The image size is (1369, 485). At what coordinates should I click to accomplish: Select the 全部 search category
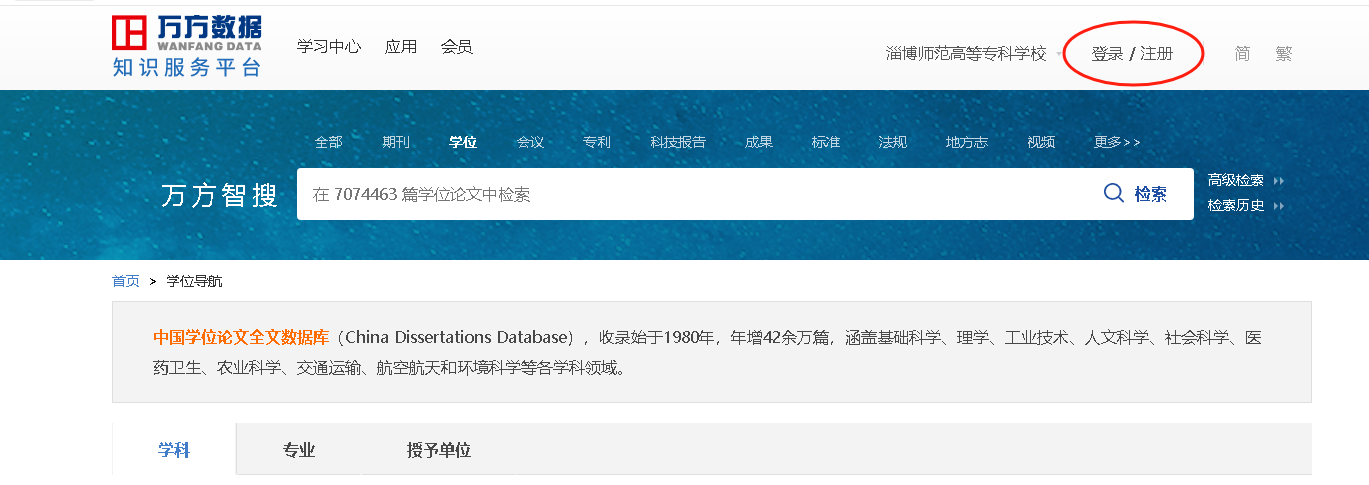pos(329,142)
